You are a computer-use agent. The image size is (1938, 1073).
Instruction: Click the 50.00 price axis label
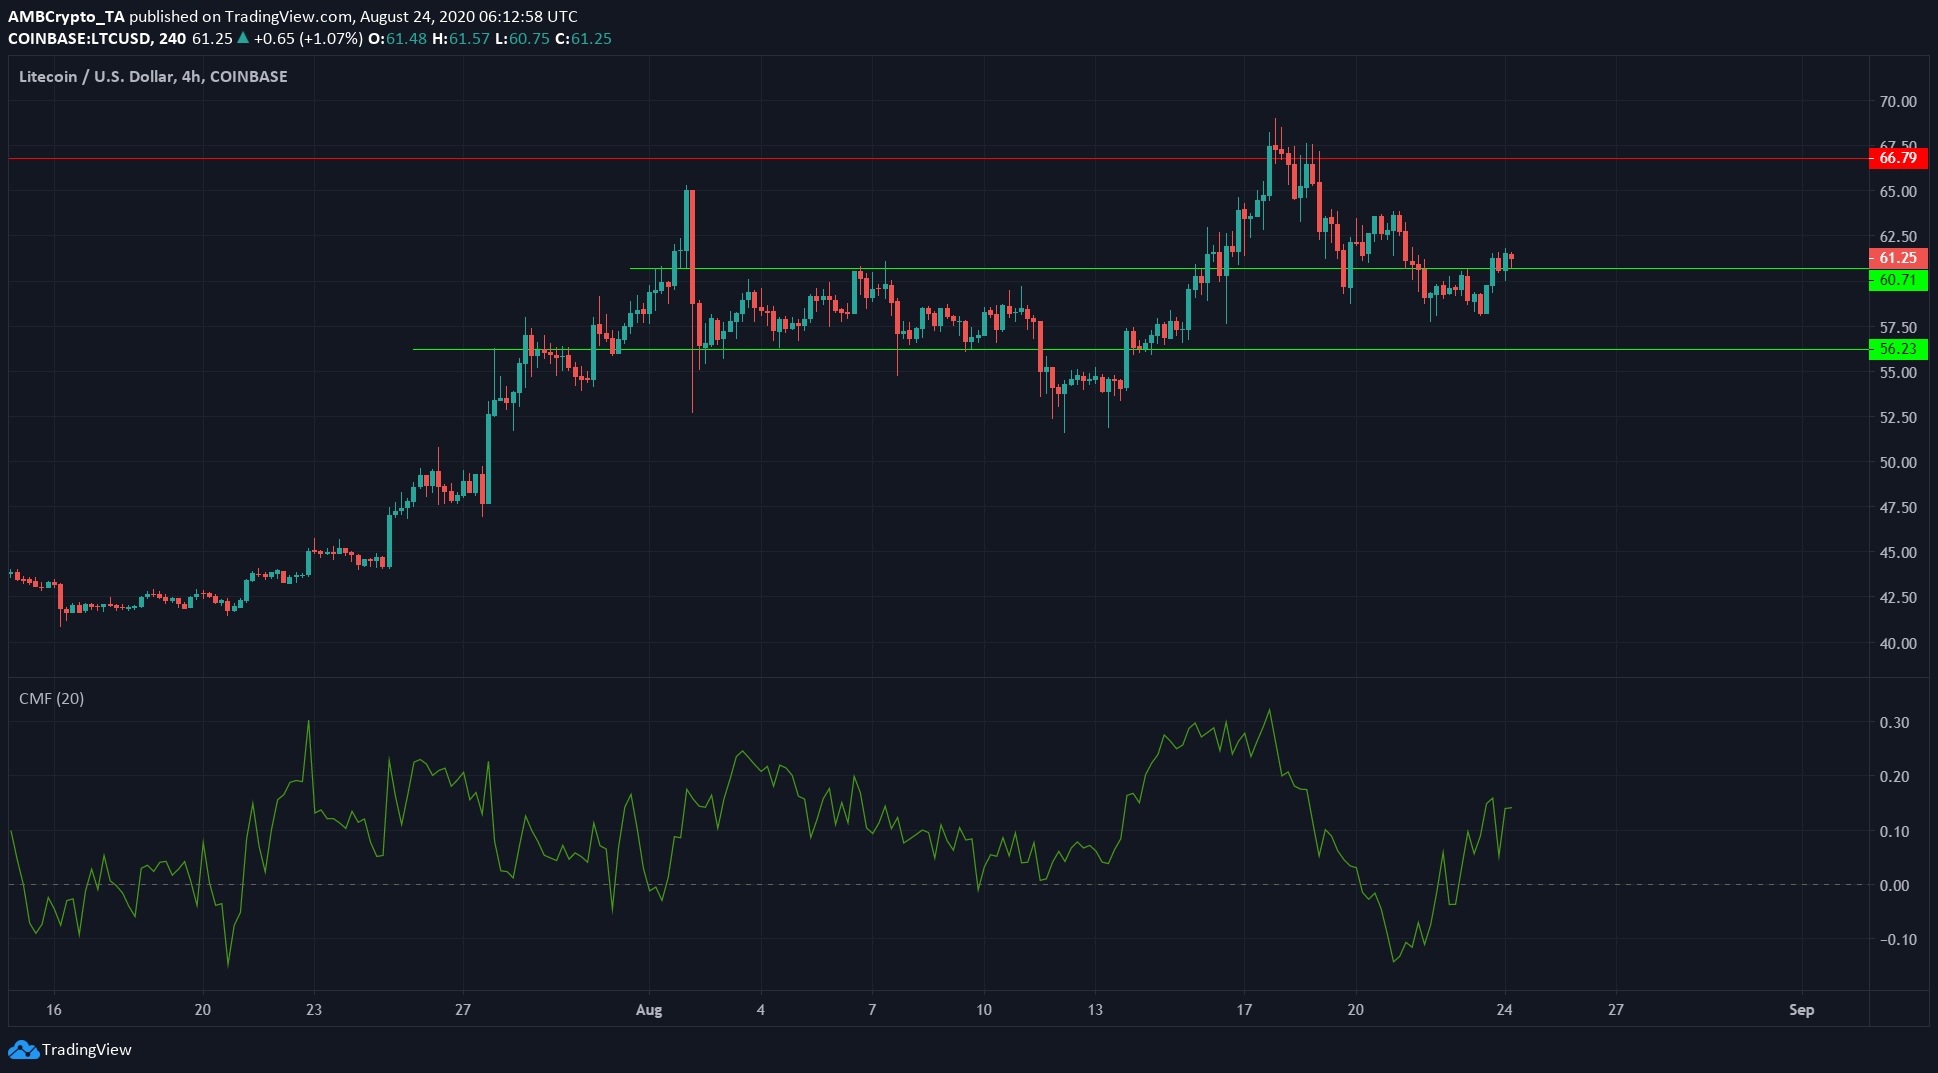tap(1898, 462)
